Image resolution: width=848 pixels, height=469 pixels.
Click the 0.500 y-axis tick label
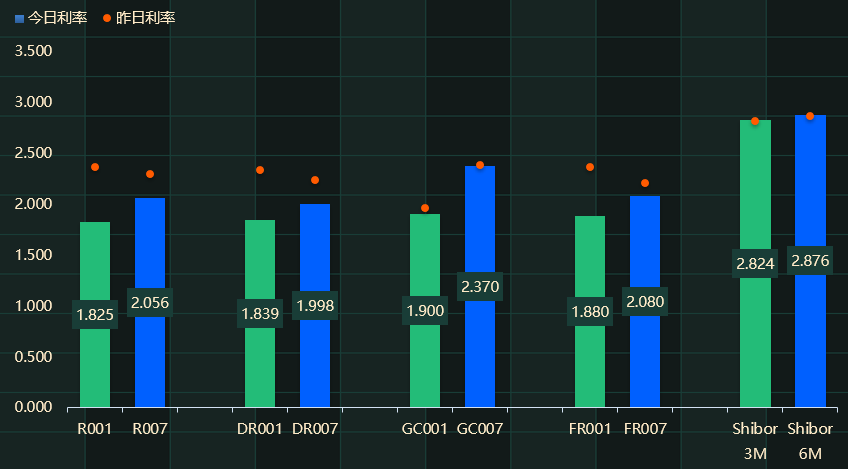pos(34,357)
